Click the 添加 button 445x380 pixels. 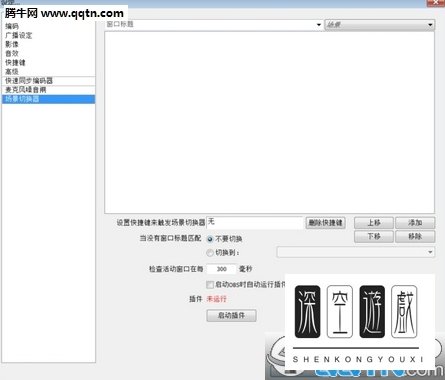click(x=415, y=223)
